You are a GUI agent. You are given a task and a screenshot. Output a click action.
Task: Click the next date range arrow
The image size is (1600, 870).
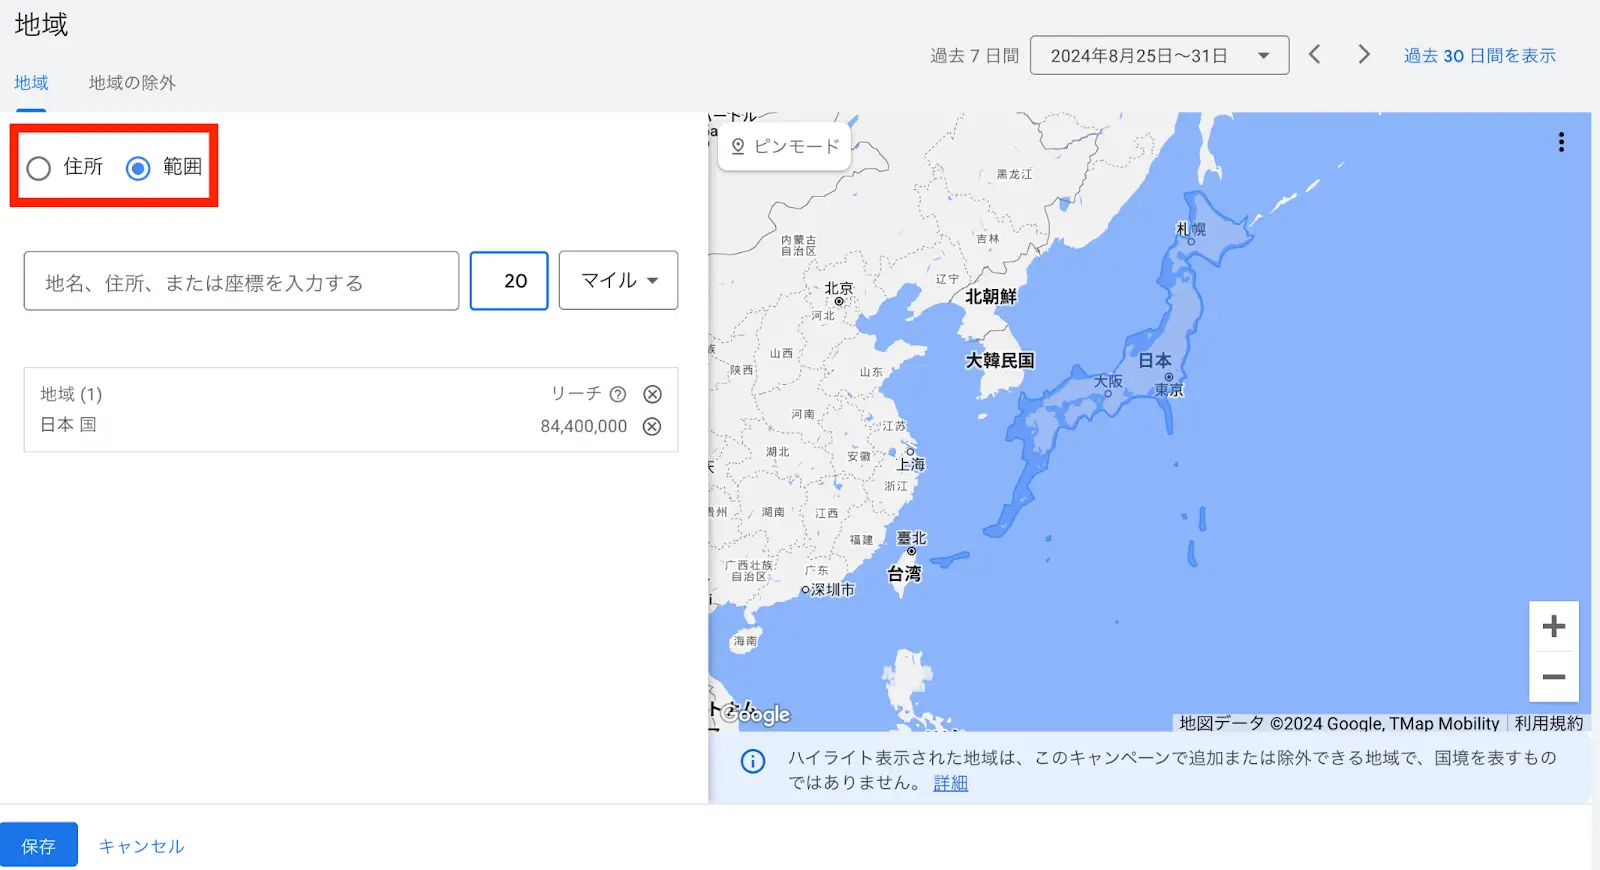[x=1363, y=55]
